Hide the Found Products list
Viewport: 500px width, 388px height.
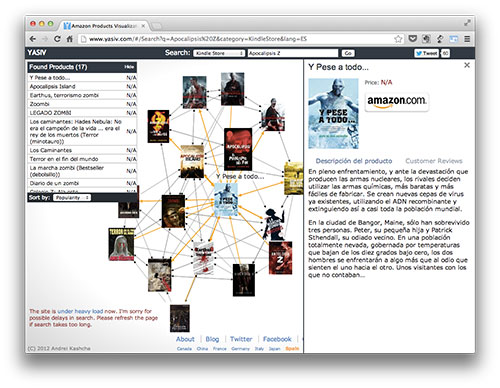(129, 67)
